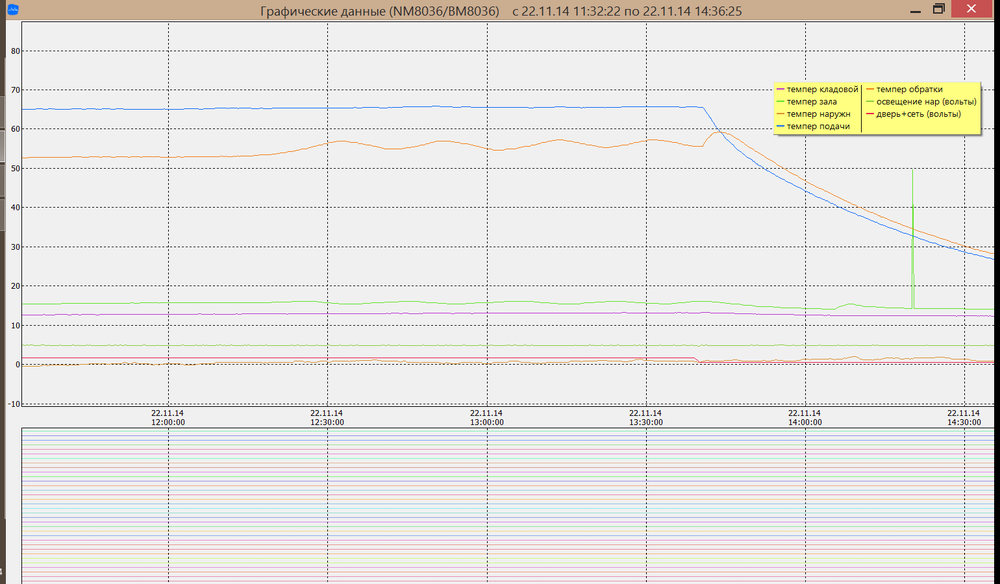Click the 22.11.14 12:00:00 axis timestamp
The image size is (1000, 584).
click(167, 417)
